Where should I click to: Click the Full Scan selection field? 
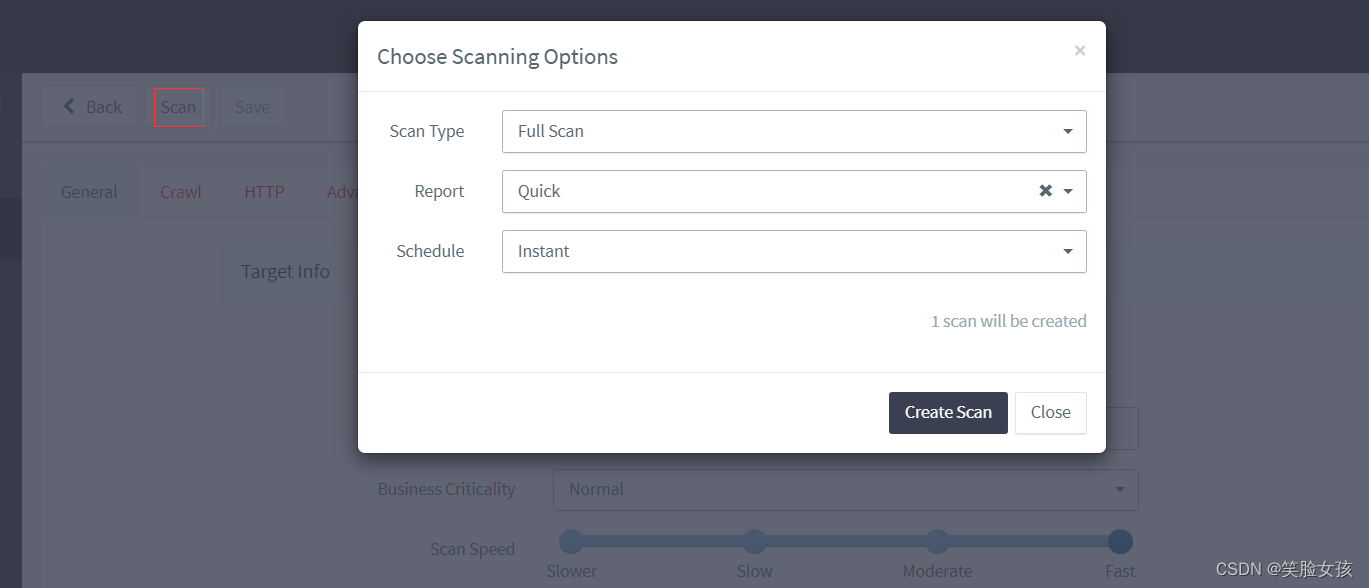794,131
